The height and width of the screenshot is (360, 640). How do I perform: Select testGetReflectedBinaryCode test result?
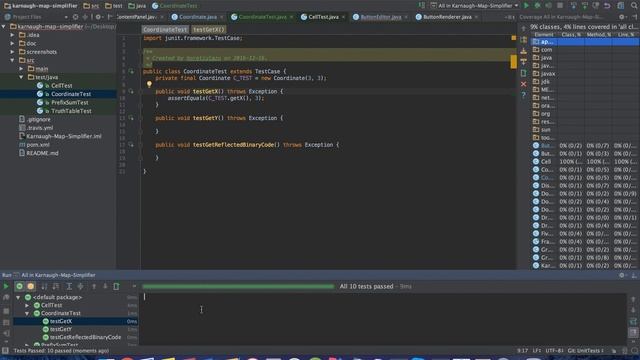(76, 337)
